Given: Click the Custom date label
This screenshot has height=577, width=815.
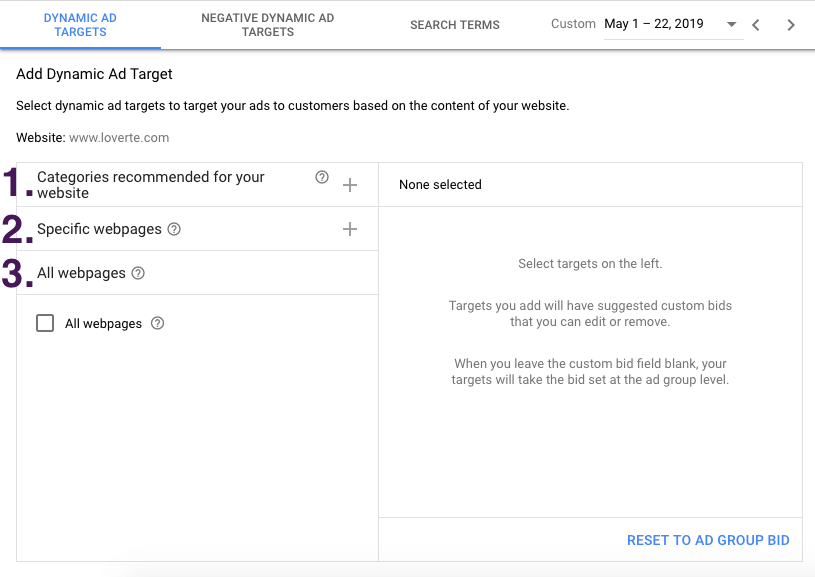Looking at the screenshot, I should (573, 24).
